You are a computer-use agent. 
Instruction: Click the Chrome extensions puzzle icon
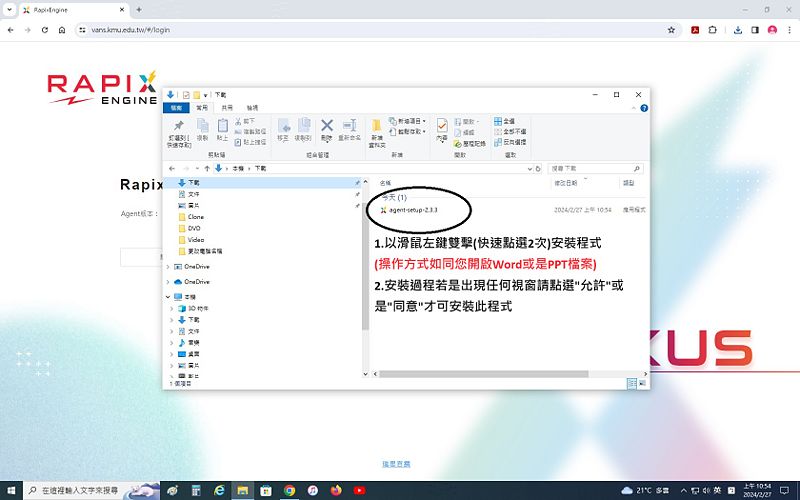coord(712,30)
